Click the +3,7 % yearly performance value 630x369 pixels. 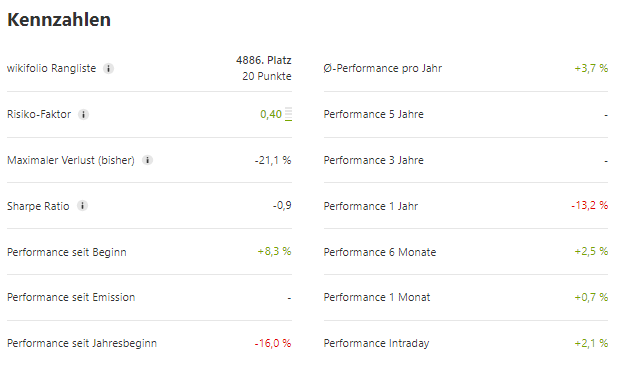[591, 68]
